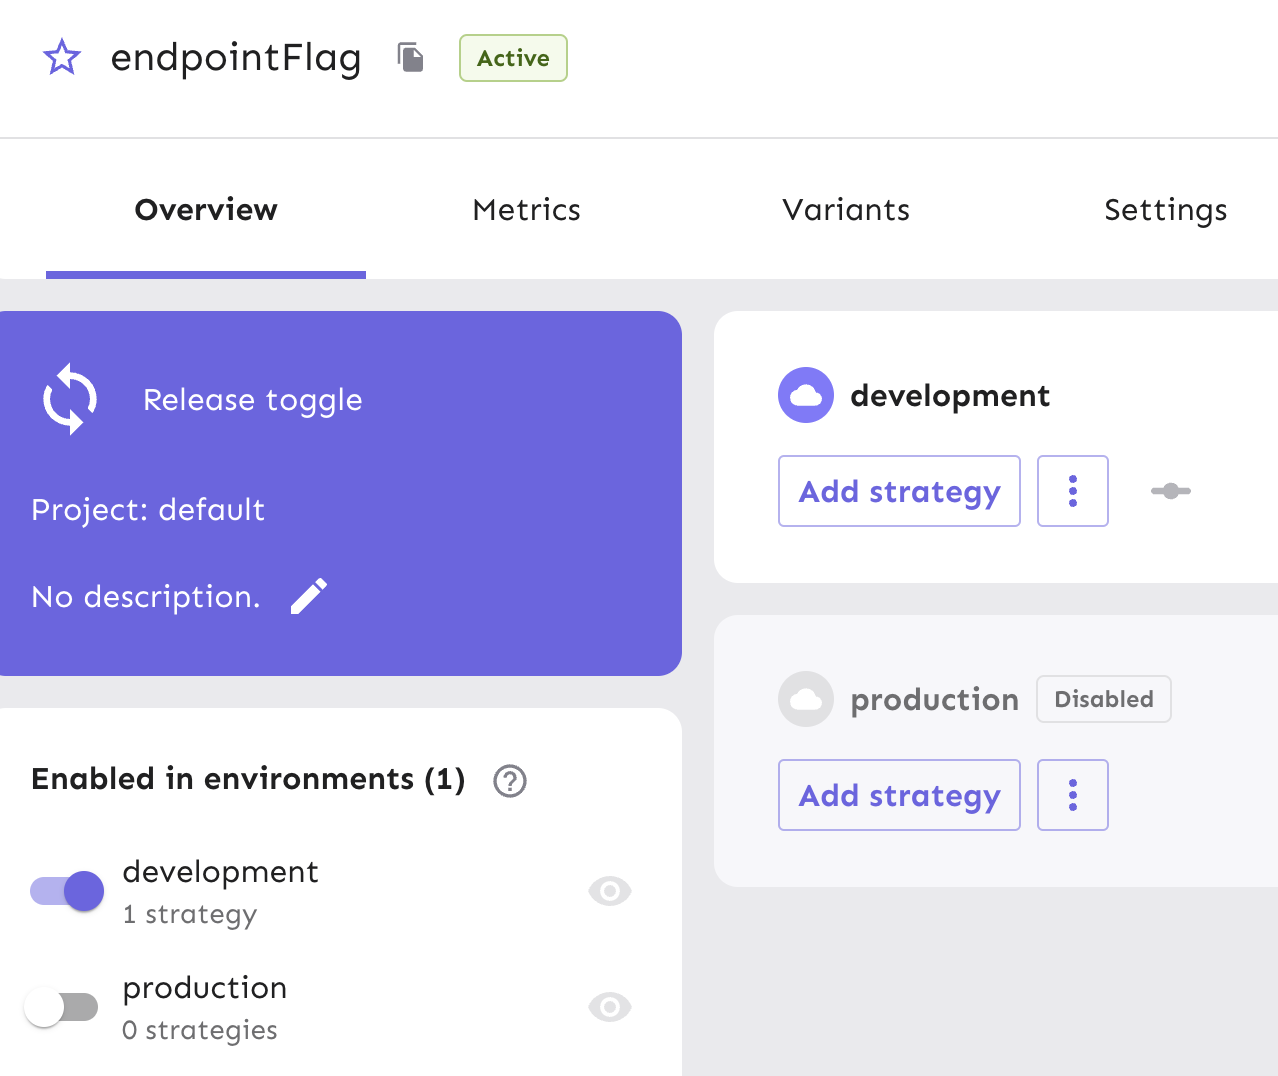Click the development environment cloud icon
The width and height of the screenshot is (1278, 1076).
[x=805, y=394]
